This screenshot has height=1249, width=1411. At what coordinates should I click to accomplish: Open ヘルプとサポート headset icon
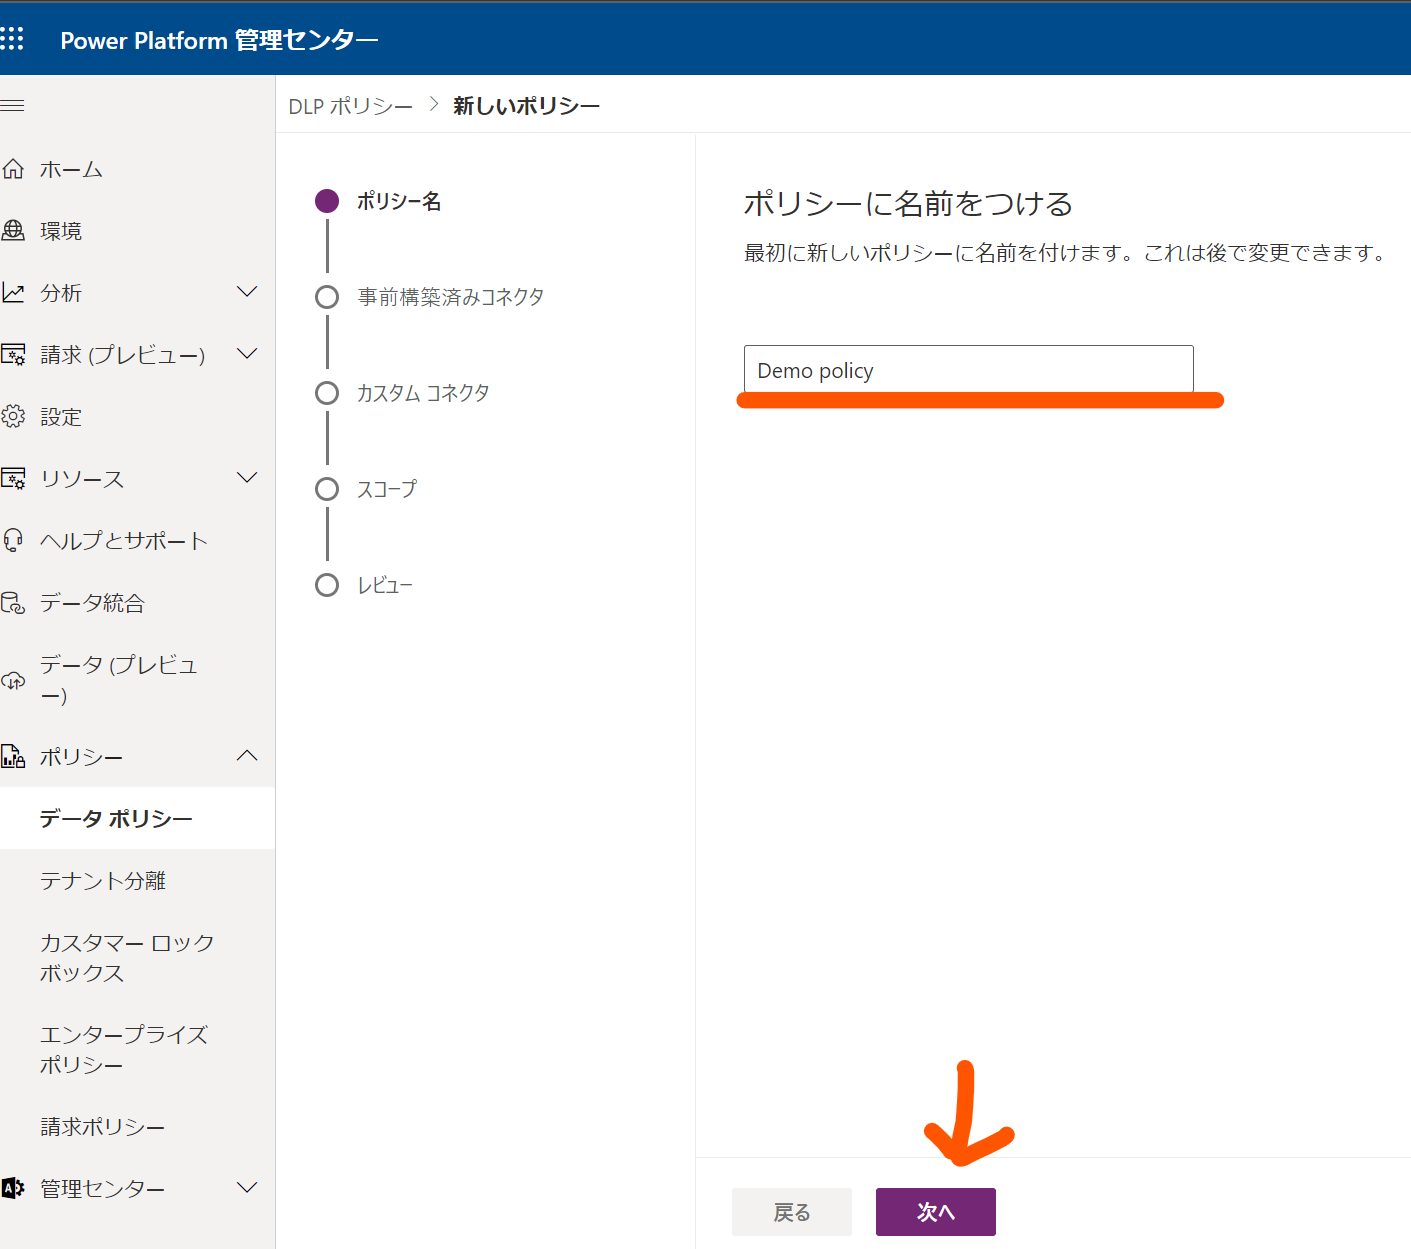(x=14, y=539)
